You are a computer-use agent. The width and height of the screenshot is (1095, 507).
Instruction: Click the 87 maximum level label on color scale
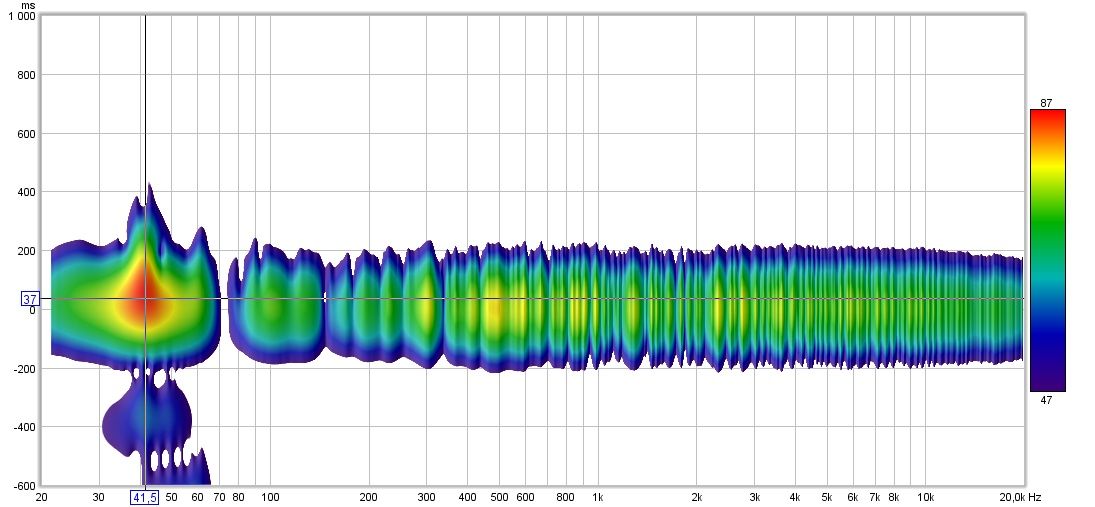tap(1045, 103)
